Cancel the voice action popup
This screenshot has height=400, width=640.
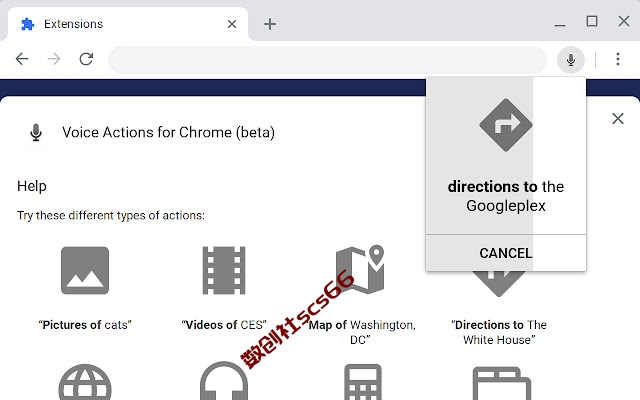[506, 253]
